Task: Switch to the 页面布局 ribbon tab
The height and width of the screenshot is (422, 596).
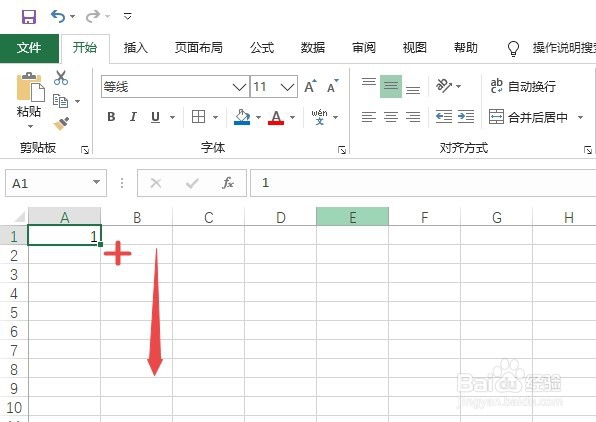Action: coord(198,48)
